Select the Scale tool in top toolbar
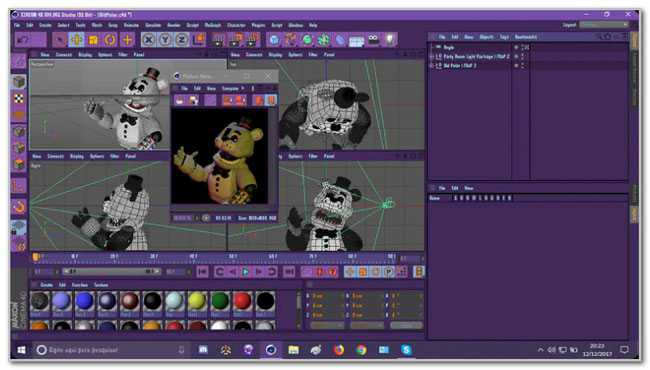 (93, 40)
